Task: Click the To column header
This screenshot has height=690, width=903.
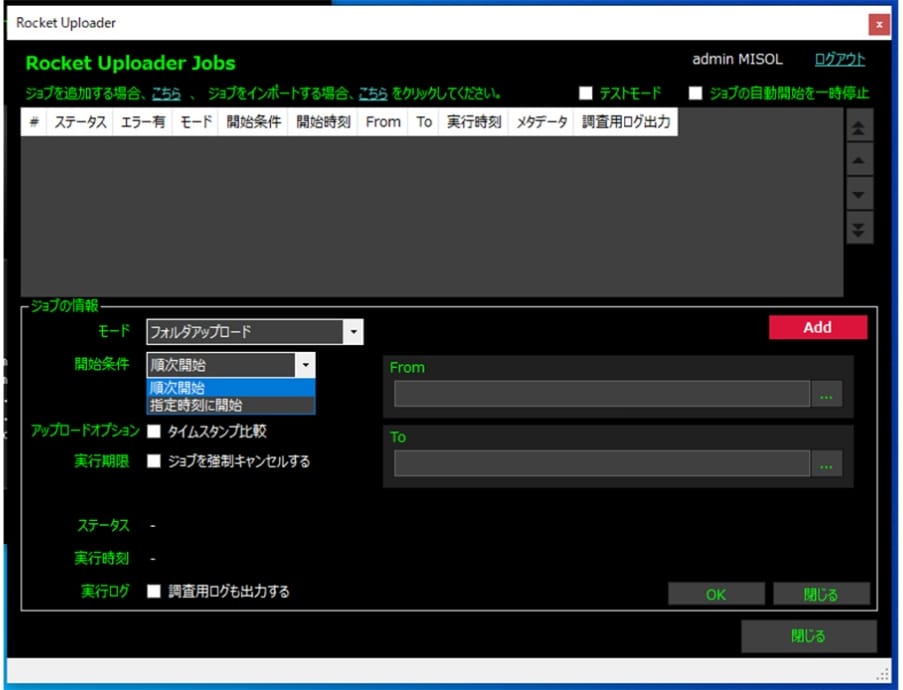Action: pos(424,122)
